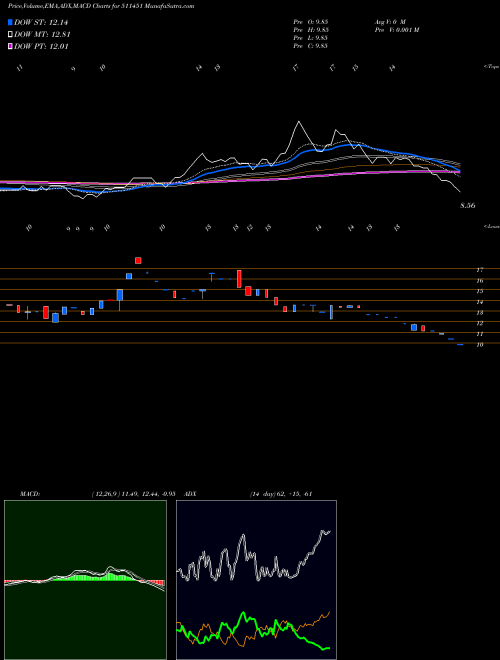
Task: Click inside the green MACD histogram chart
Action: [85, 580]
